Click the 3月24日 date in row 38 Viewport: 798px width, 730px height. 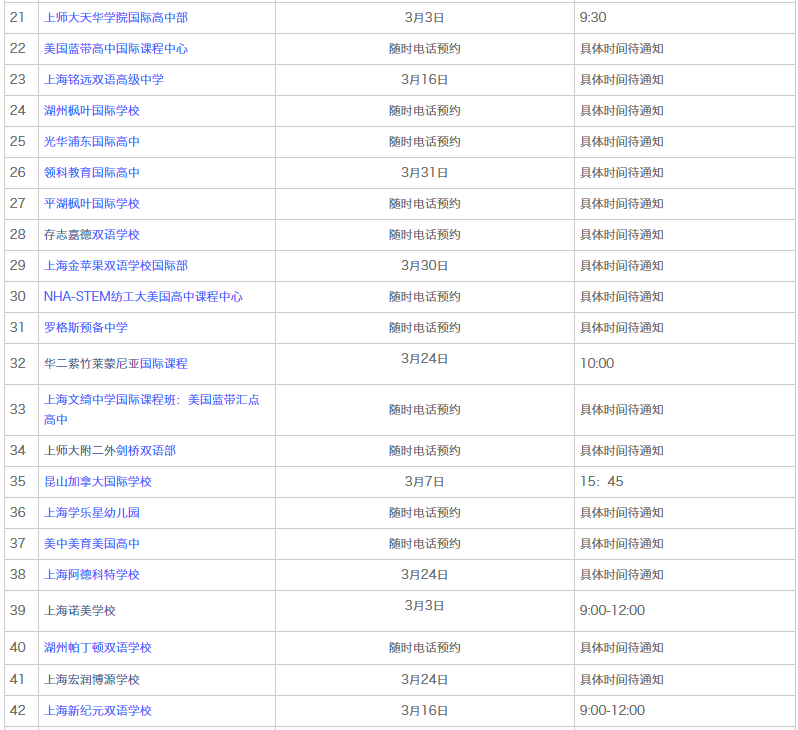424,575
